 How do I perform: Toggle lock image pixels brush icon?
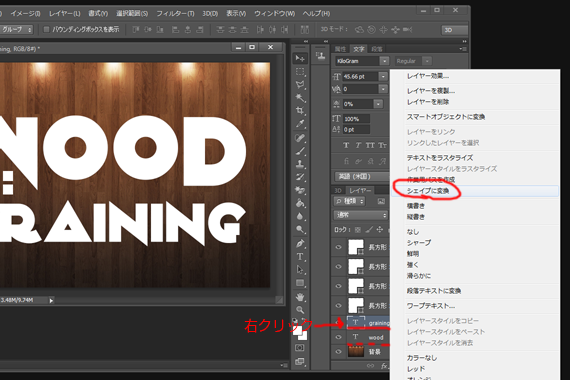[369, 229]
